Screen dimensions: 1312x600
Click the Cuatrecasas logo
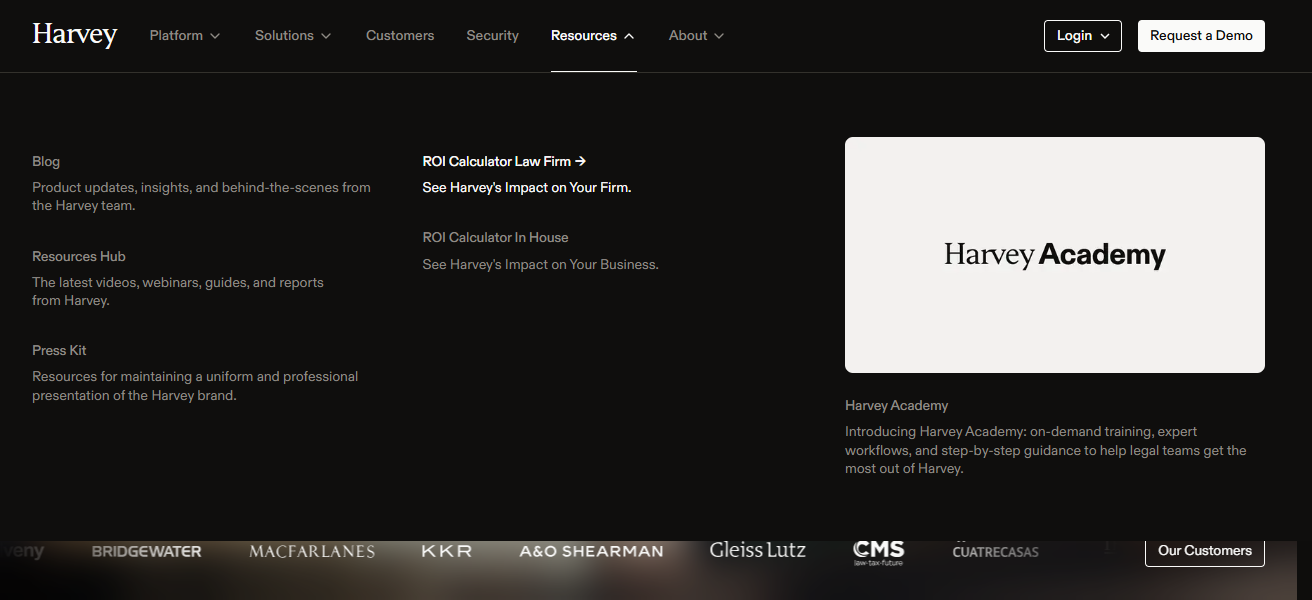(995, 551)
